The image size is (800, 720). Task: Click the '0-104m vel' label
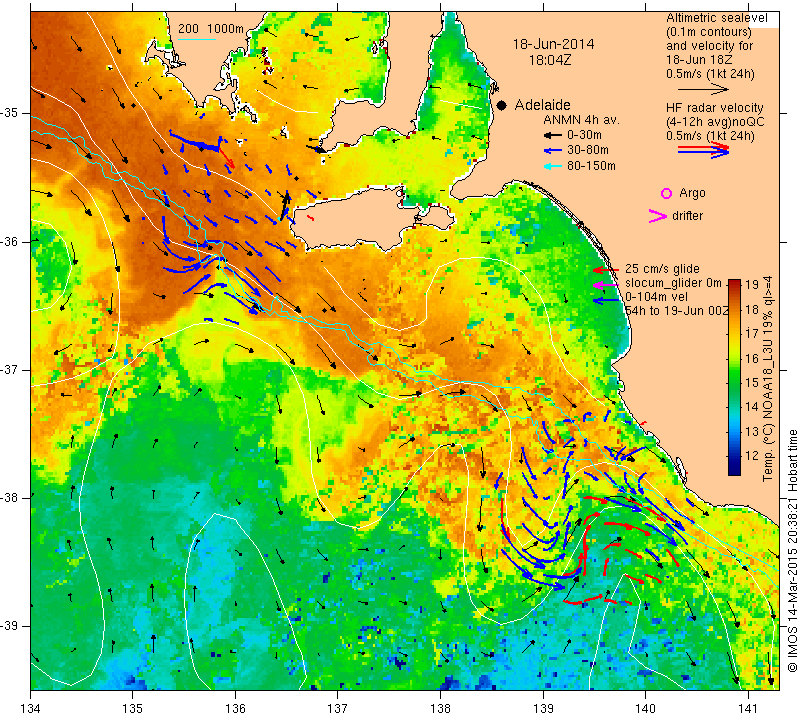click(656, 297)
